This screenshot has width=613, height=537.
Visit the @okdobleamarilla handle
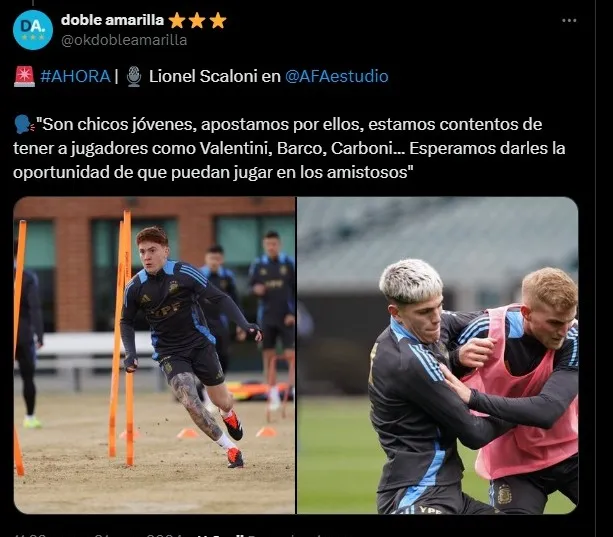point(124,40)
